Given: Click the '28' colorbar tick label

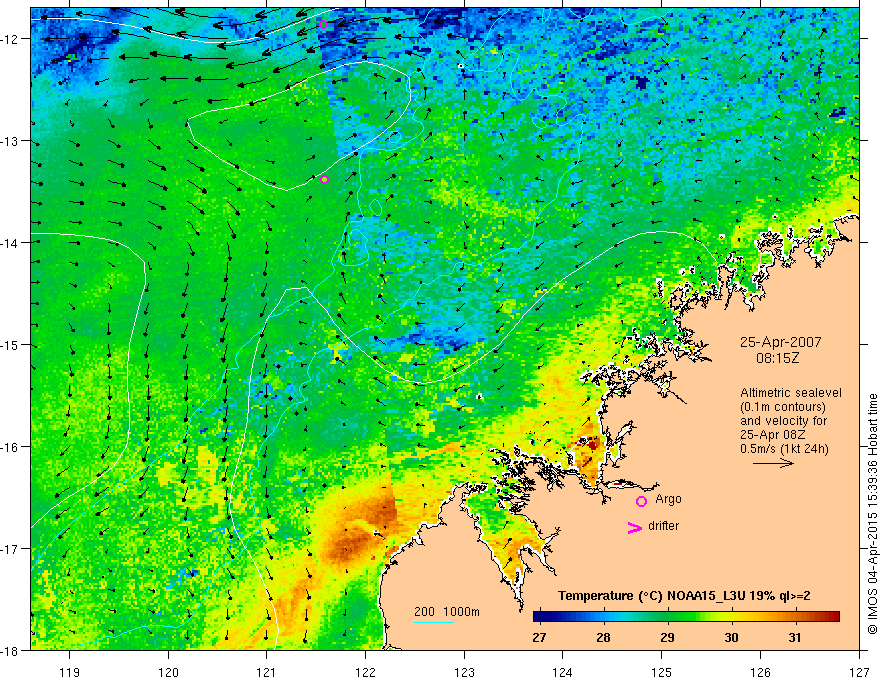Looking at the screenshot, I should tap(603, 637).
